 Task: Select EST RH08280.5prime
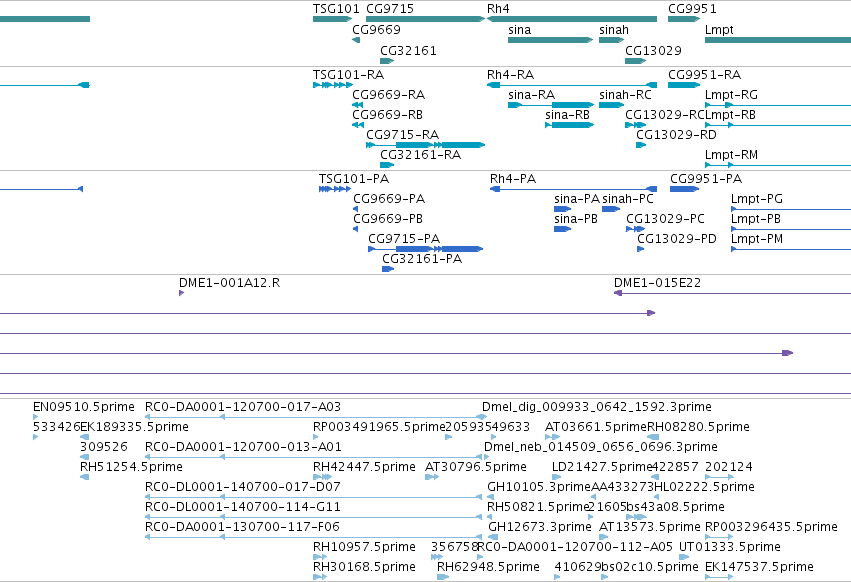[x=653, y=437]
